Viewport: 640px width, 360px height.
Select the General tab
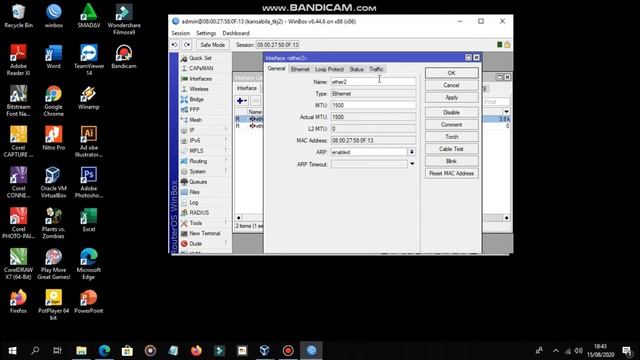(x=276, y=69)
